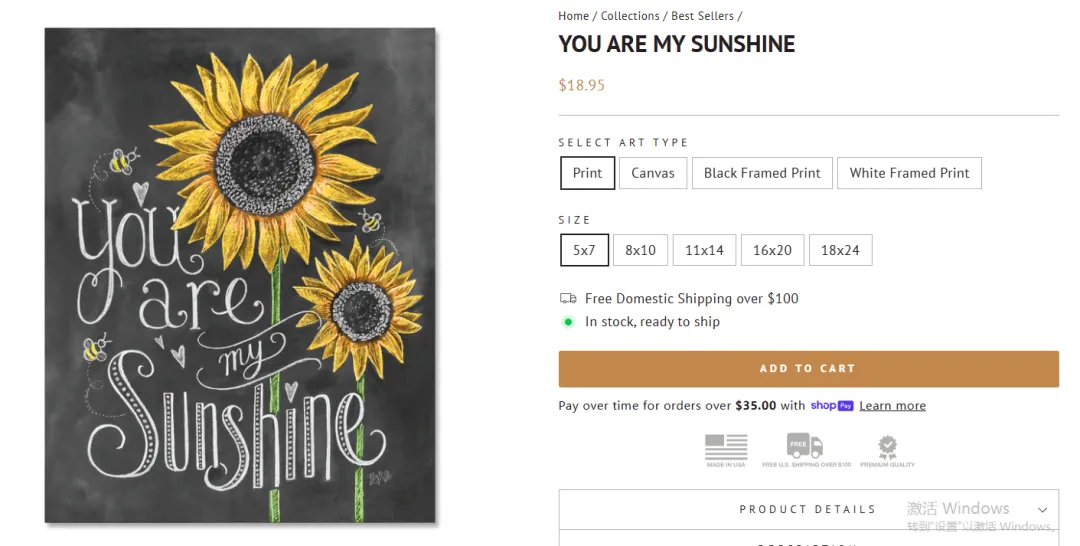Pick the 8x10 size option

pyautogui.click(x=641, y=250)
